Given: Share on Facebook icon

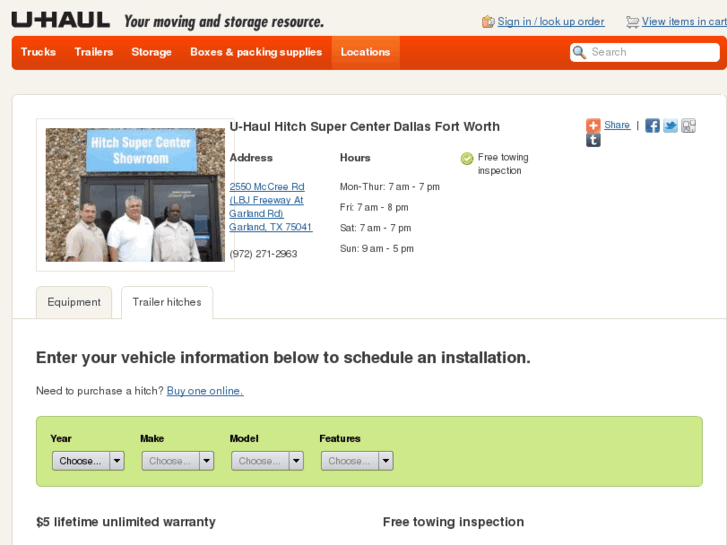Looking at the screenshot, I should tap(652, 126).
